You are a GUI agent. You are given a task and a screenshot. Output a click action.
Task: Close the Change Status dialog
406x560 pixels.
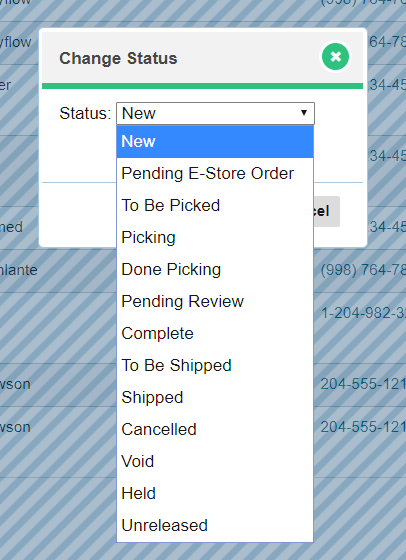[x=335, y=56]
